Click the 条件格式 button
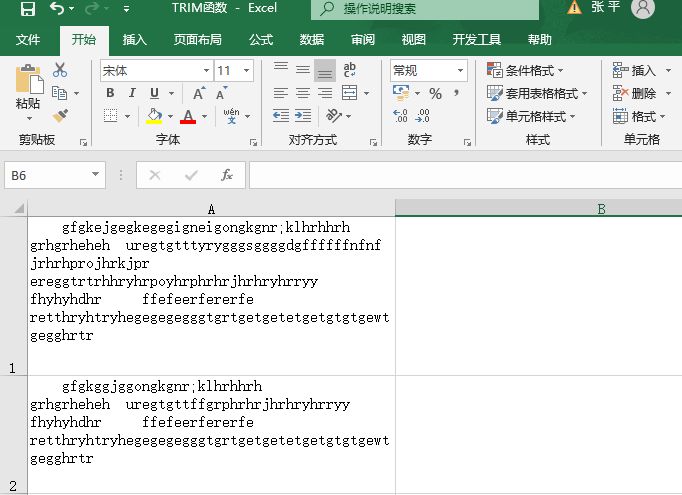Image resolution: width=682 pixels, height=495 pixels. 526,71
